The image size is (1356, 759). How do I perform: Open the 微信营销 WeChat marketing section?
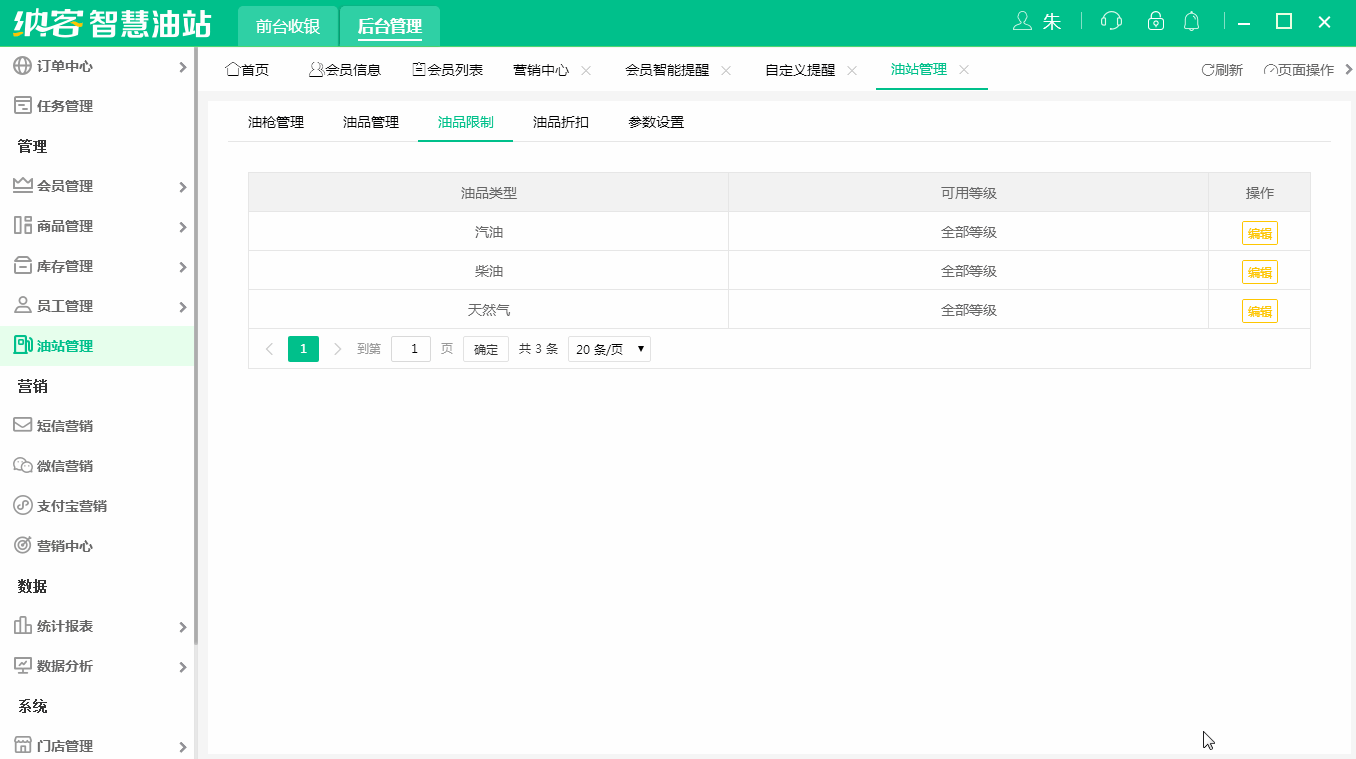pyautogui.click(x=65, y=465)
